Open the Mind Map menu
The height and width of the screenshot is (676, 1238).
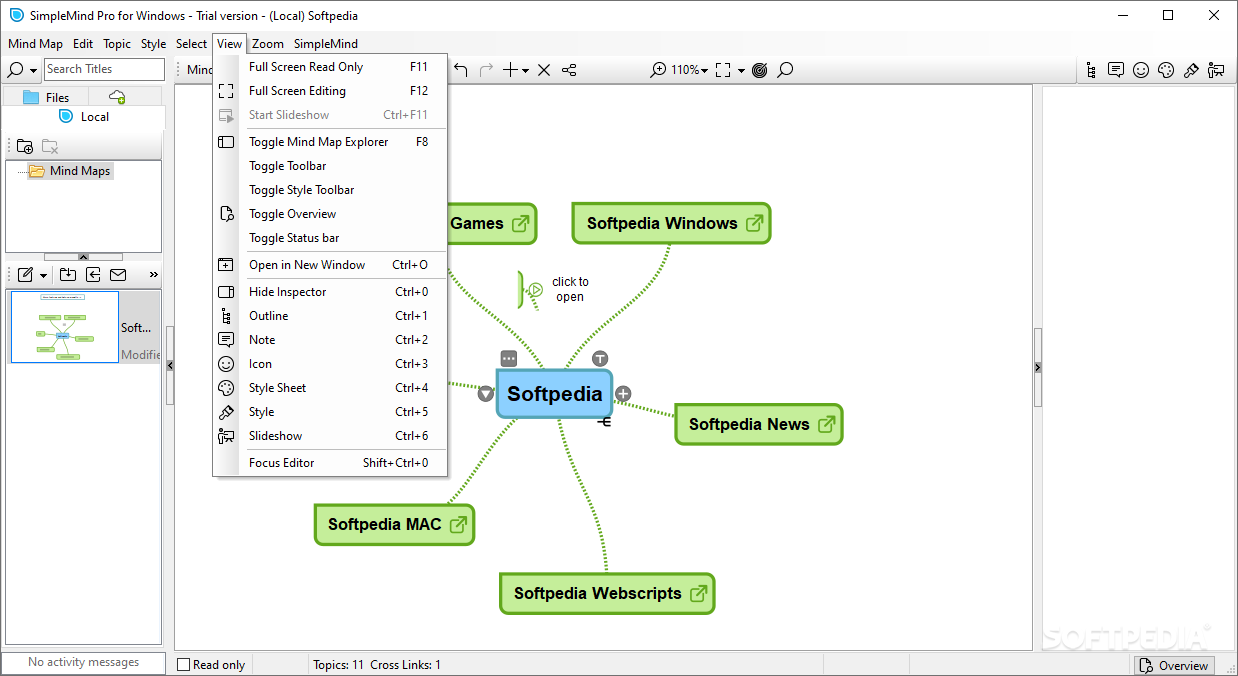click(x=35, y=44)
